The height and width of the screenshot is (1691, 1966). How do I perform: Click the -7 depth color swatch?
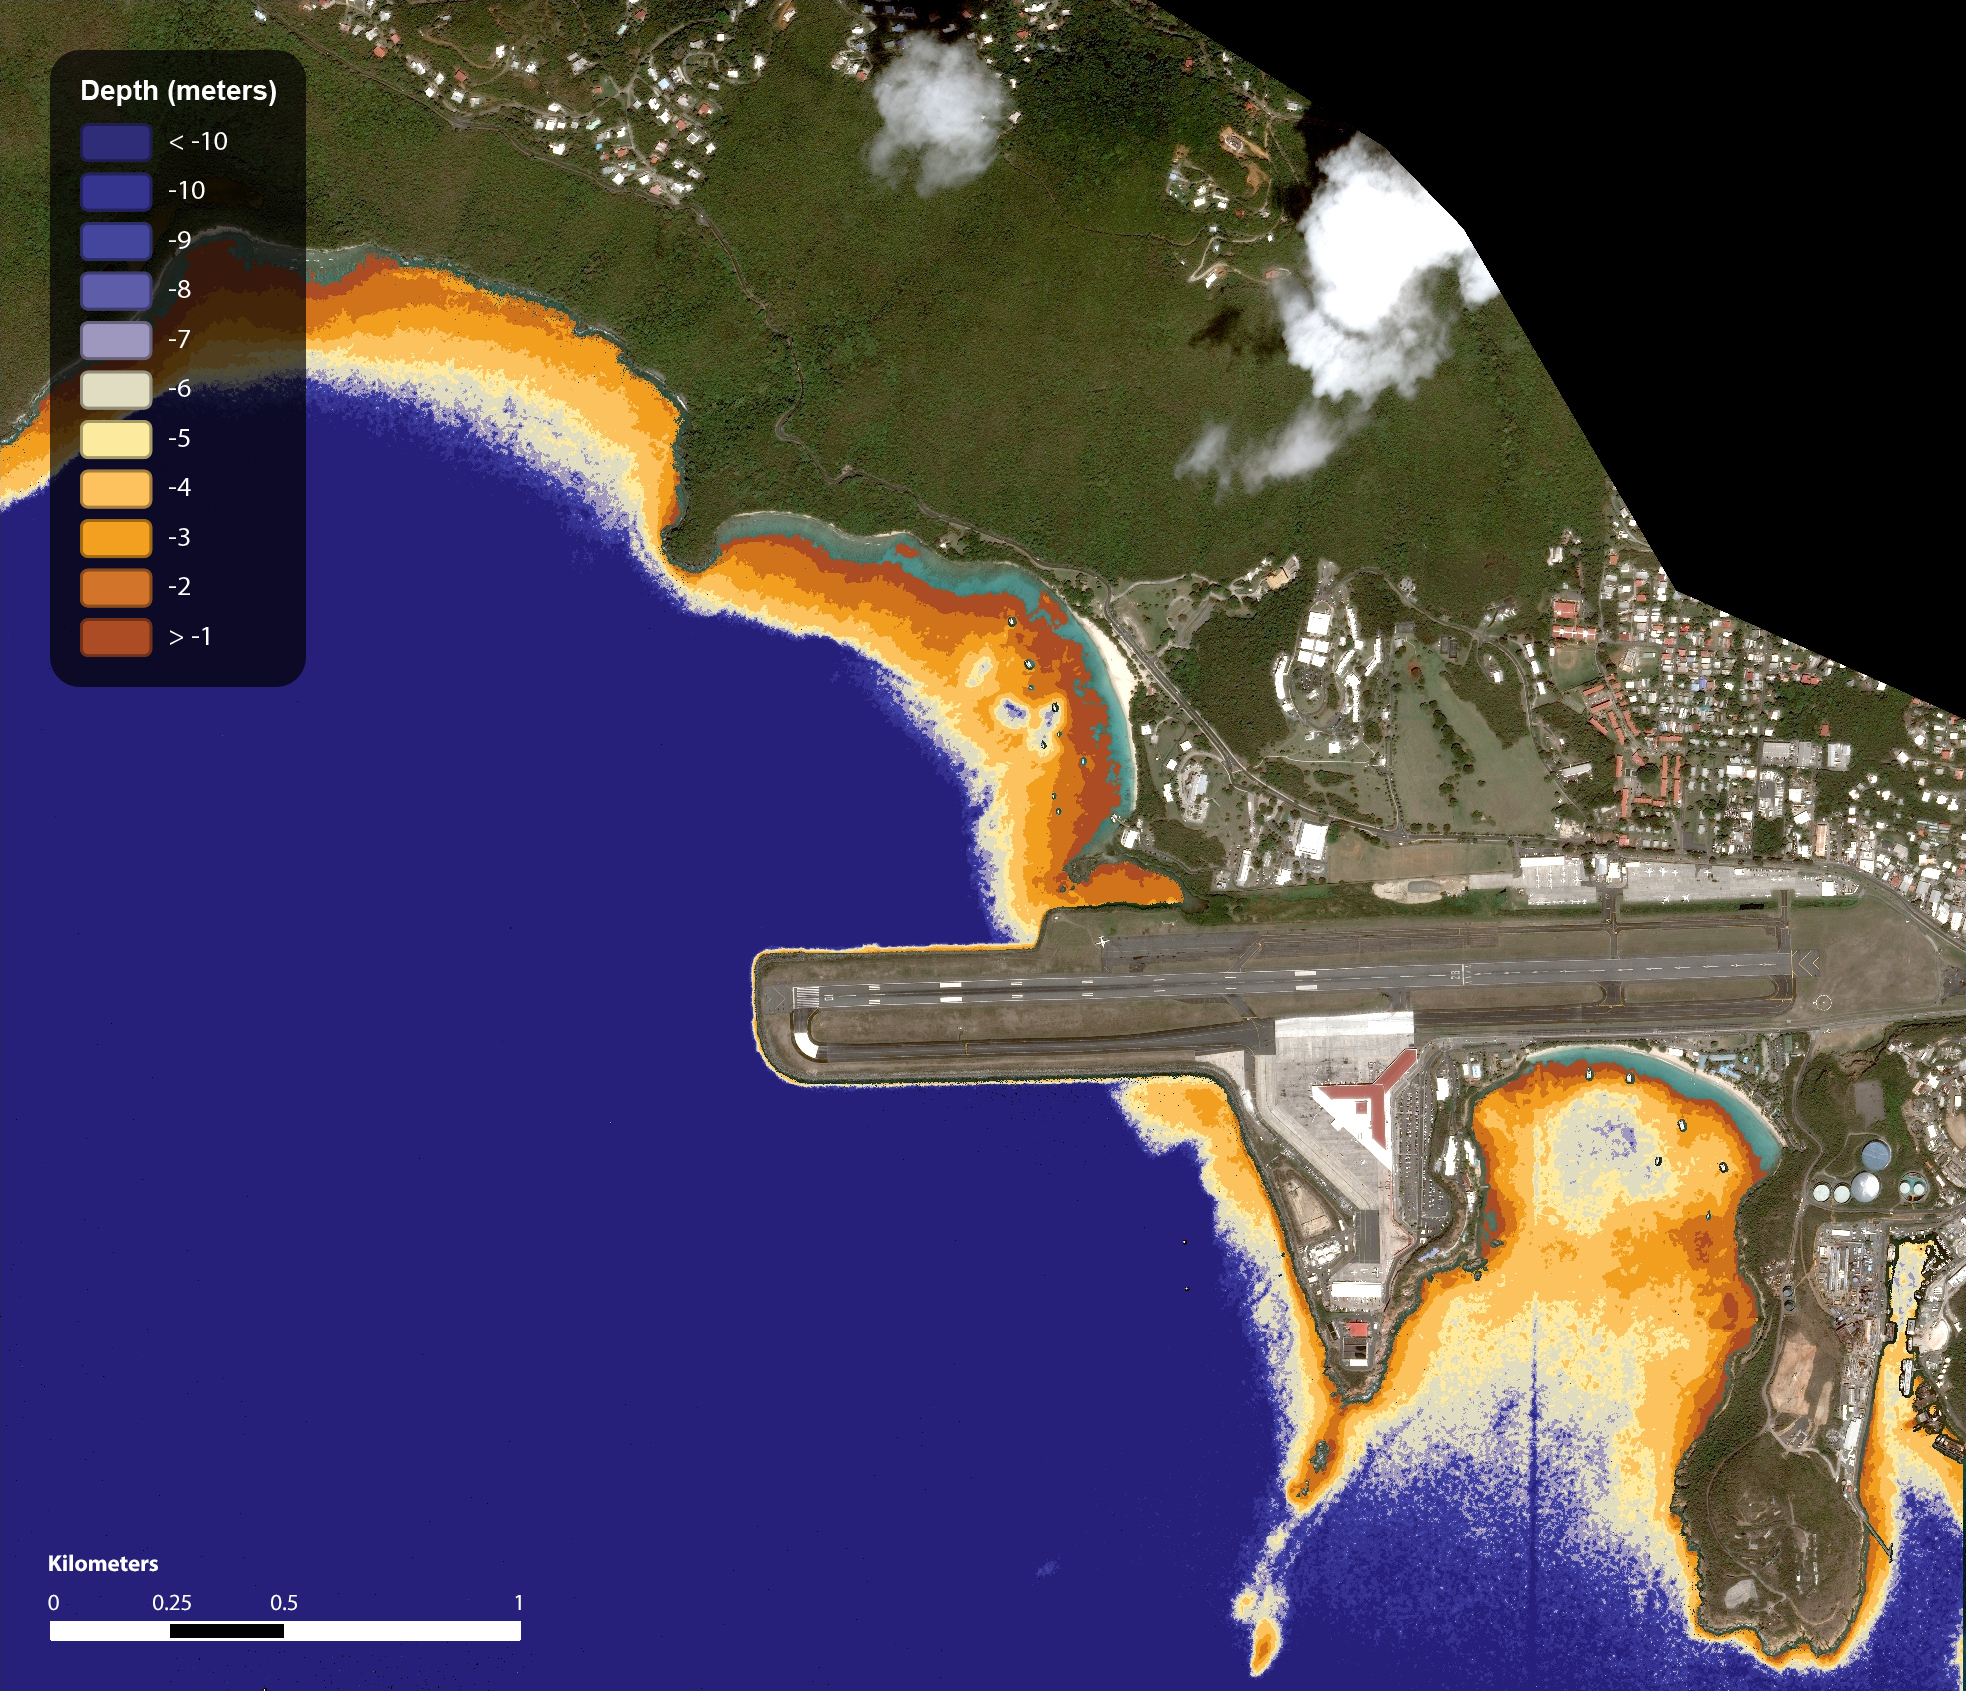point(116,340)
